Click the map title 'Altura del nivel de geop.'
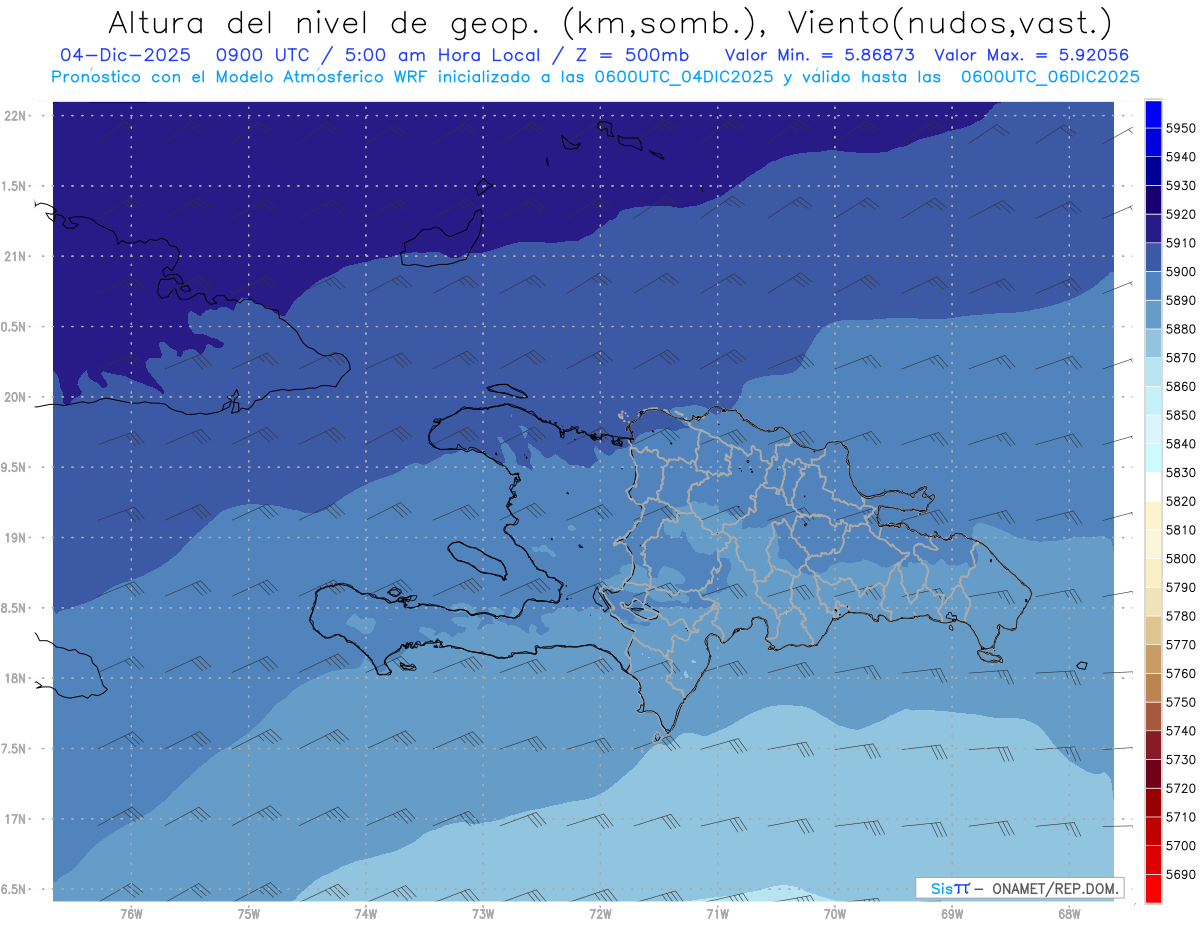The width and height of the screenshot is (1200, 927). coord(324,22)
